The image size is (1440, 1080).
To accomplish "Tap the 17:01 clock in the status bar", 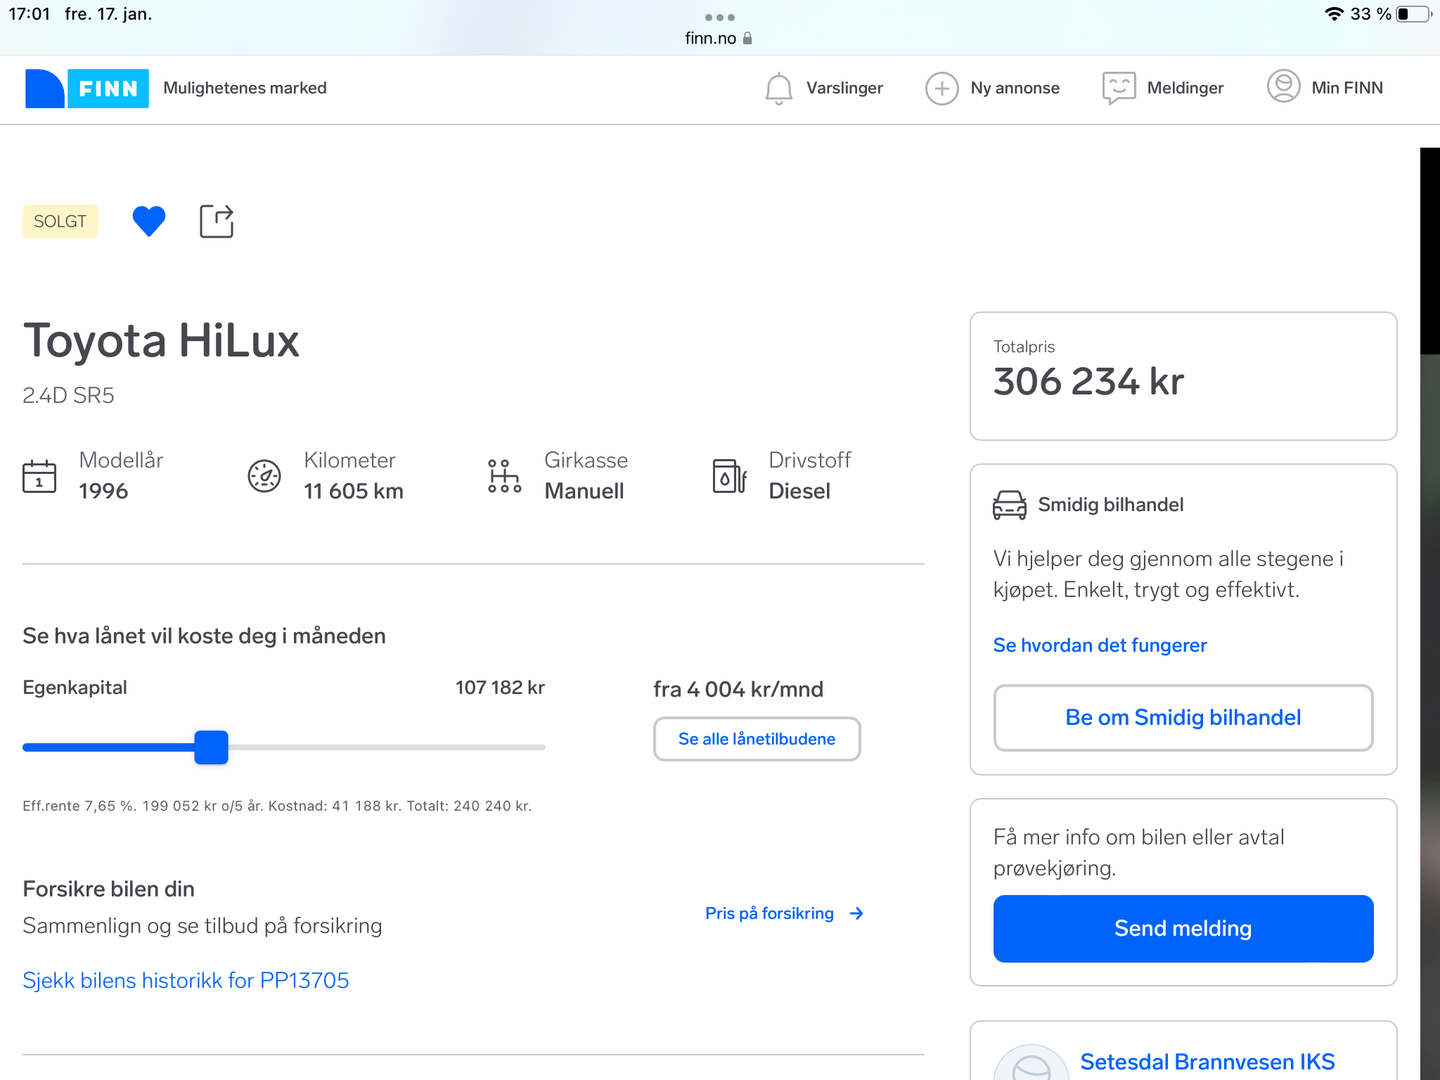I will [x=29, y=14].
